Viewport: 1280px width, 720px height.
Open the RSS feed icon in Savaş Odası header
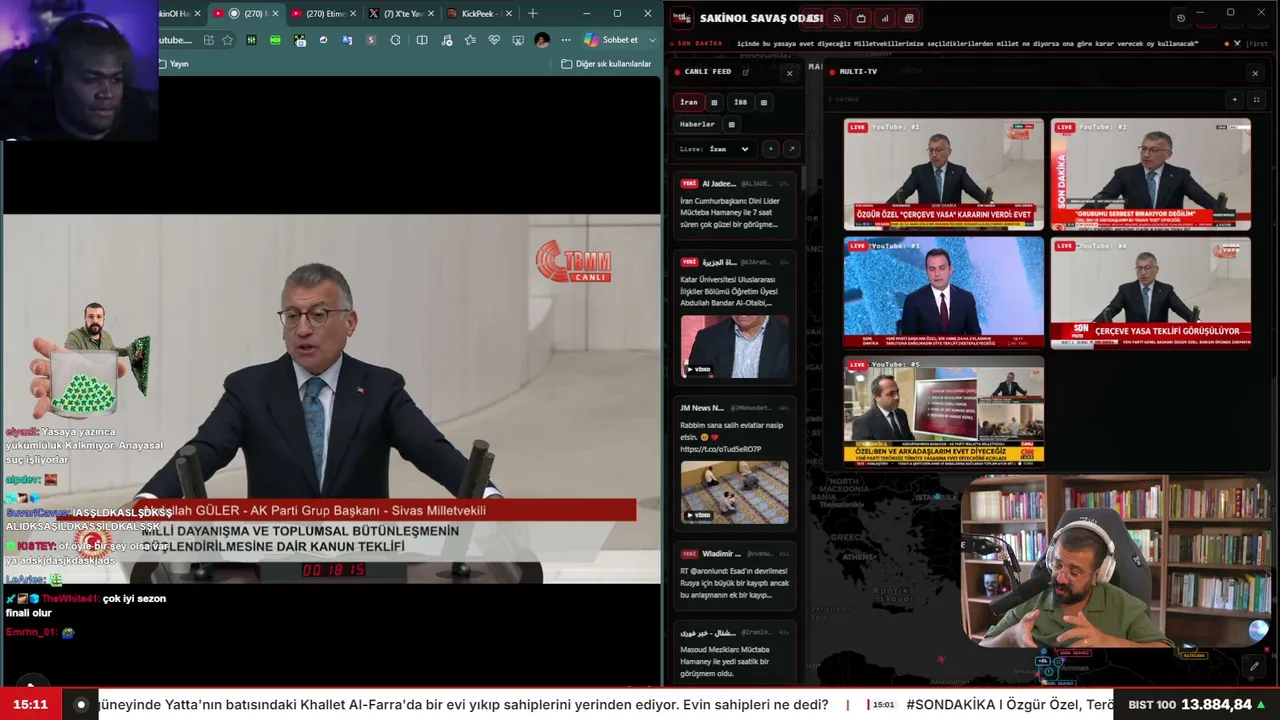(x=837, y=18)
